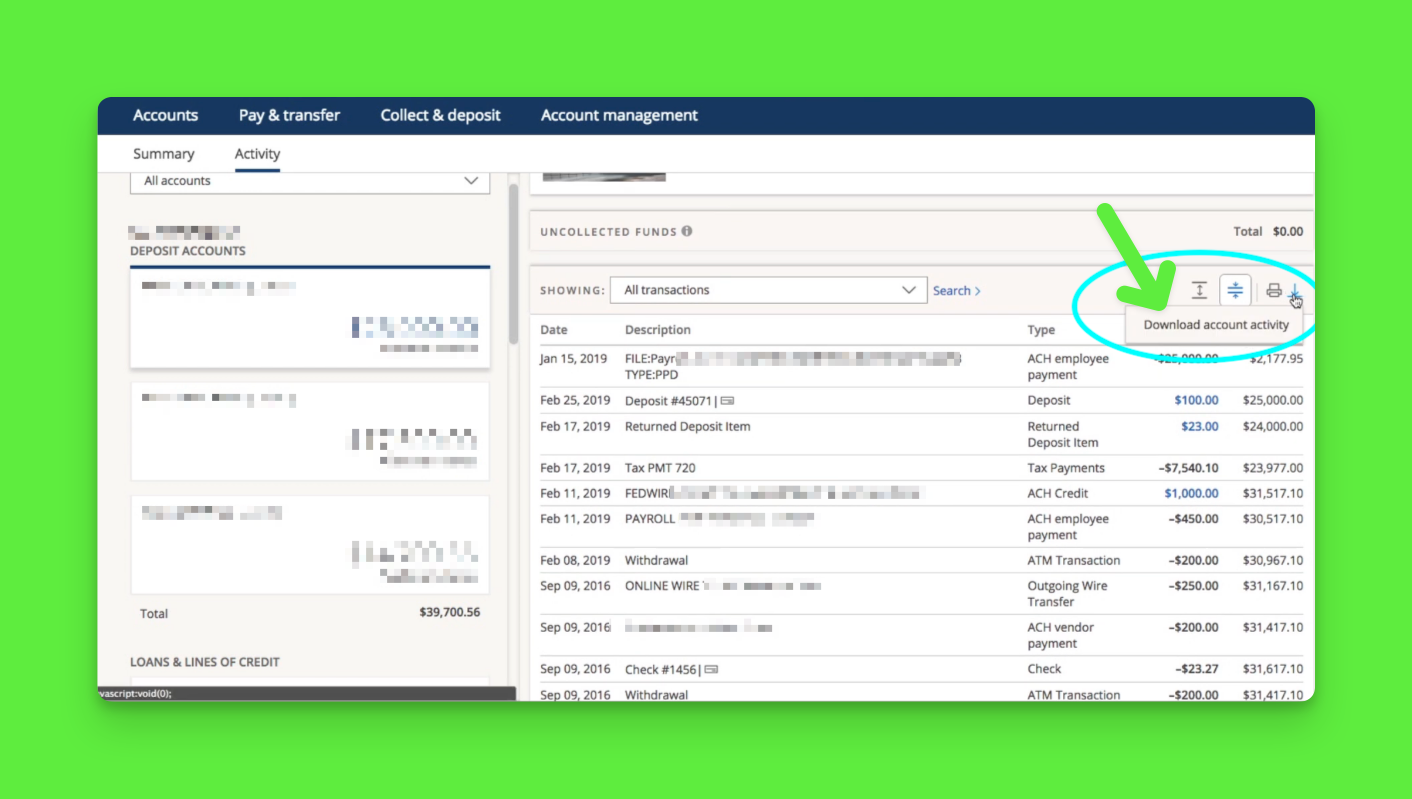Select the third deposit account card
The image size is (1412, 799).
tap(310, 545)
